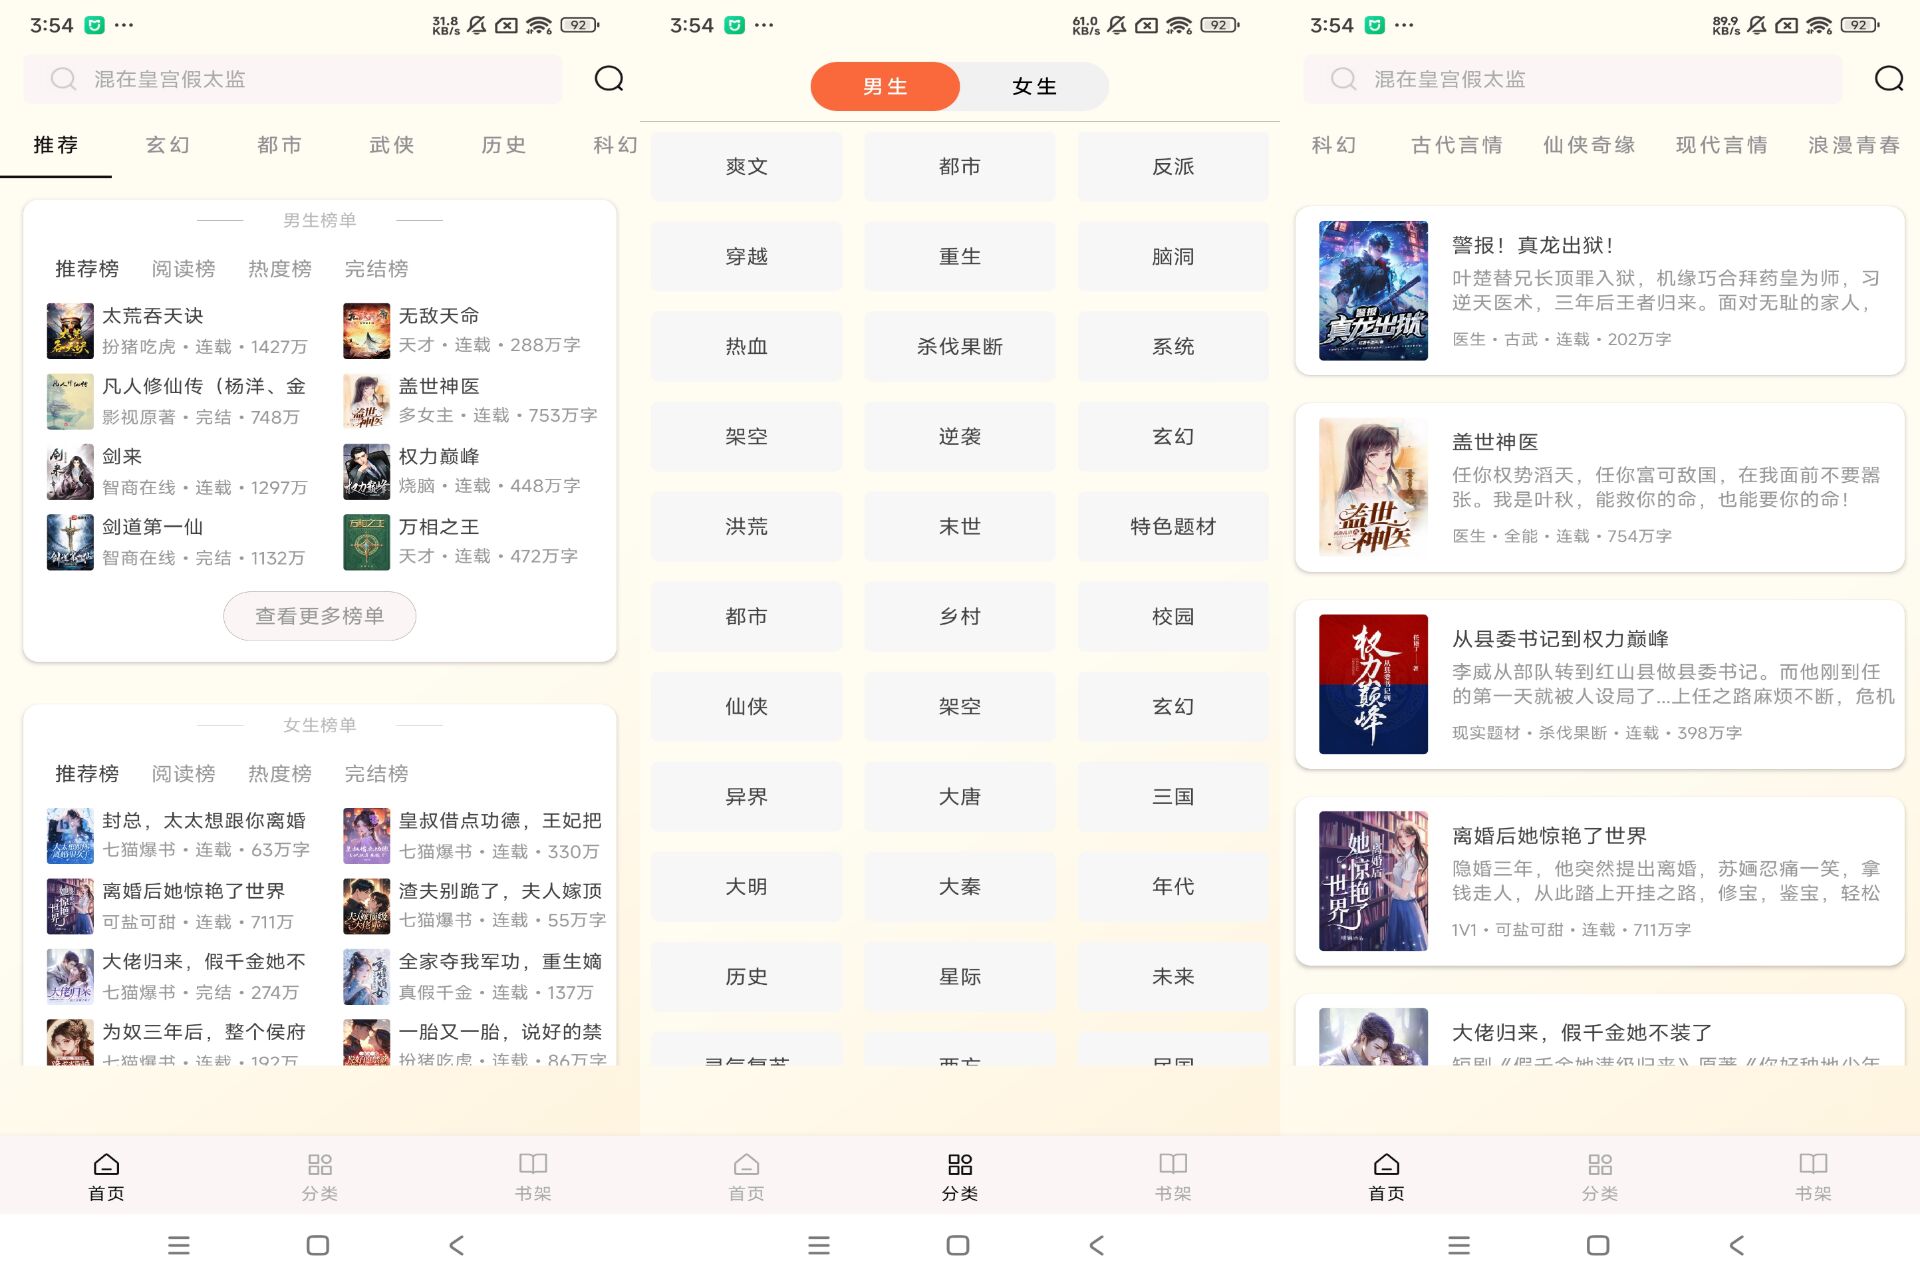Expand more rankings via 查看更多榜单
Viewport: 1920px width, 1280px height.
tap(320, 616)
